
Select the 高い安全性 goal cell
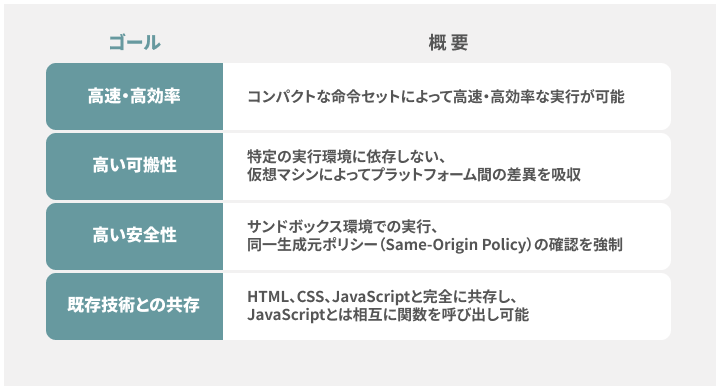[x=135, y=236]
